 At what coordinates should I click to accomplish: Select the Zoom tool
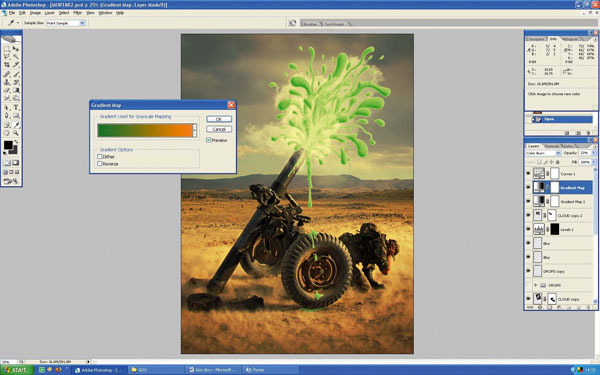[16, 133]
